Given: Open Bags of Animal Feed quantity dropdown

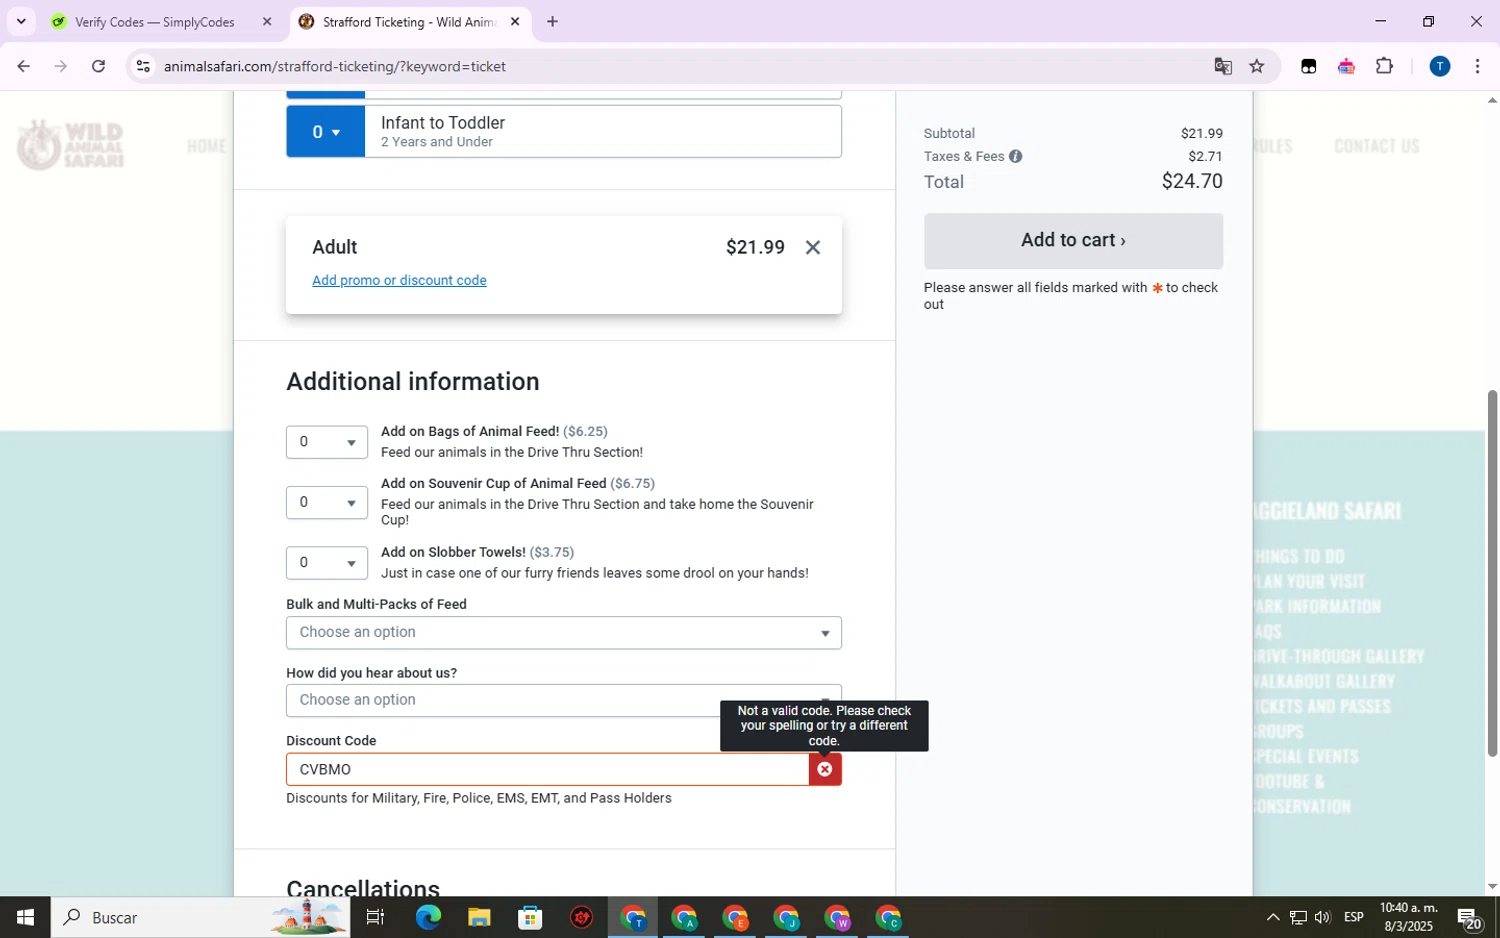Looking at the screenshot, I should pyautogui.click(x=326, y=442).
